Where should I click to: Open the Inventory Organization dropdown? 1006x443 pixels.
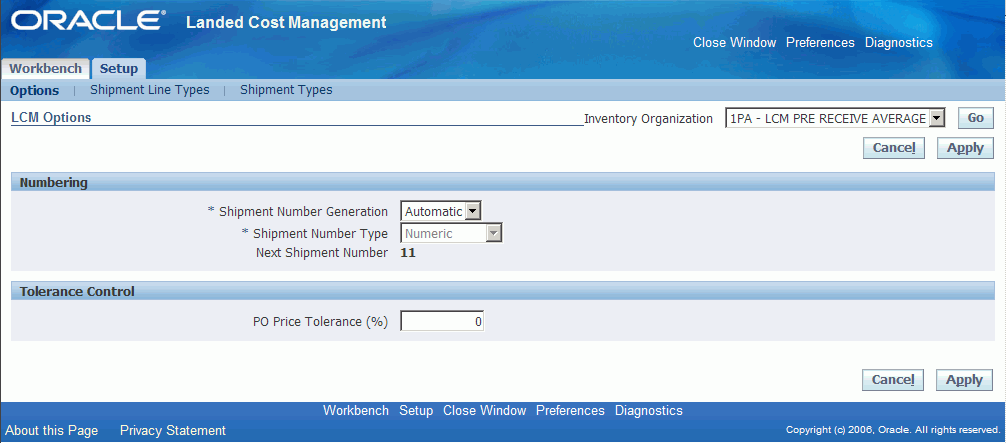pyautogui.click(x=835, y=118)
